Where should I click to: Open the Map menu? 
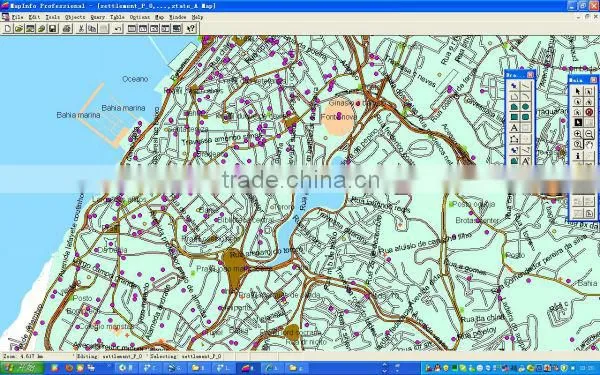coord(159,17)
